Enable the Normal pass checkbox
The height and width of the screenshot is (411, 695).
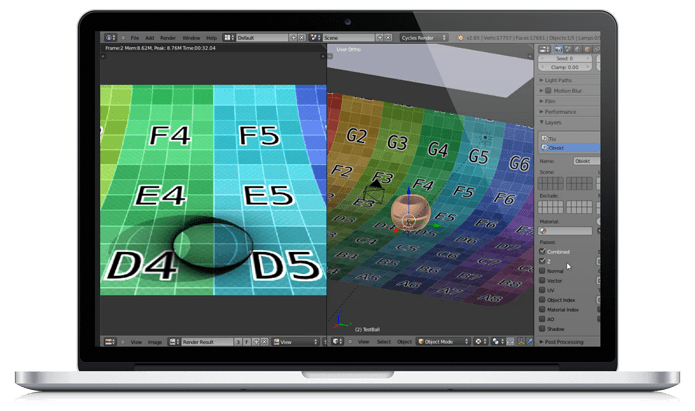(543, 271)
